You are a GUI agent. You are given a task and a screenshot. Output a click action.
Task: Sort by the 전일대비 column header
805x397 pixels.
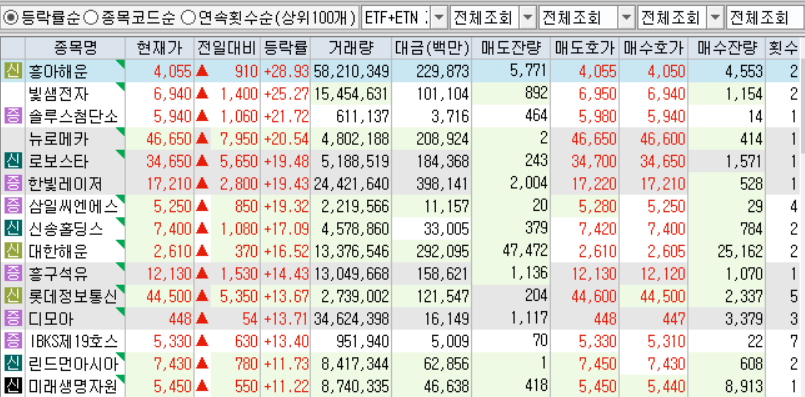tap(227, 48)
